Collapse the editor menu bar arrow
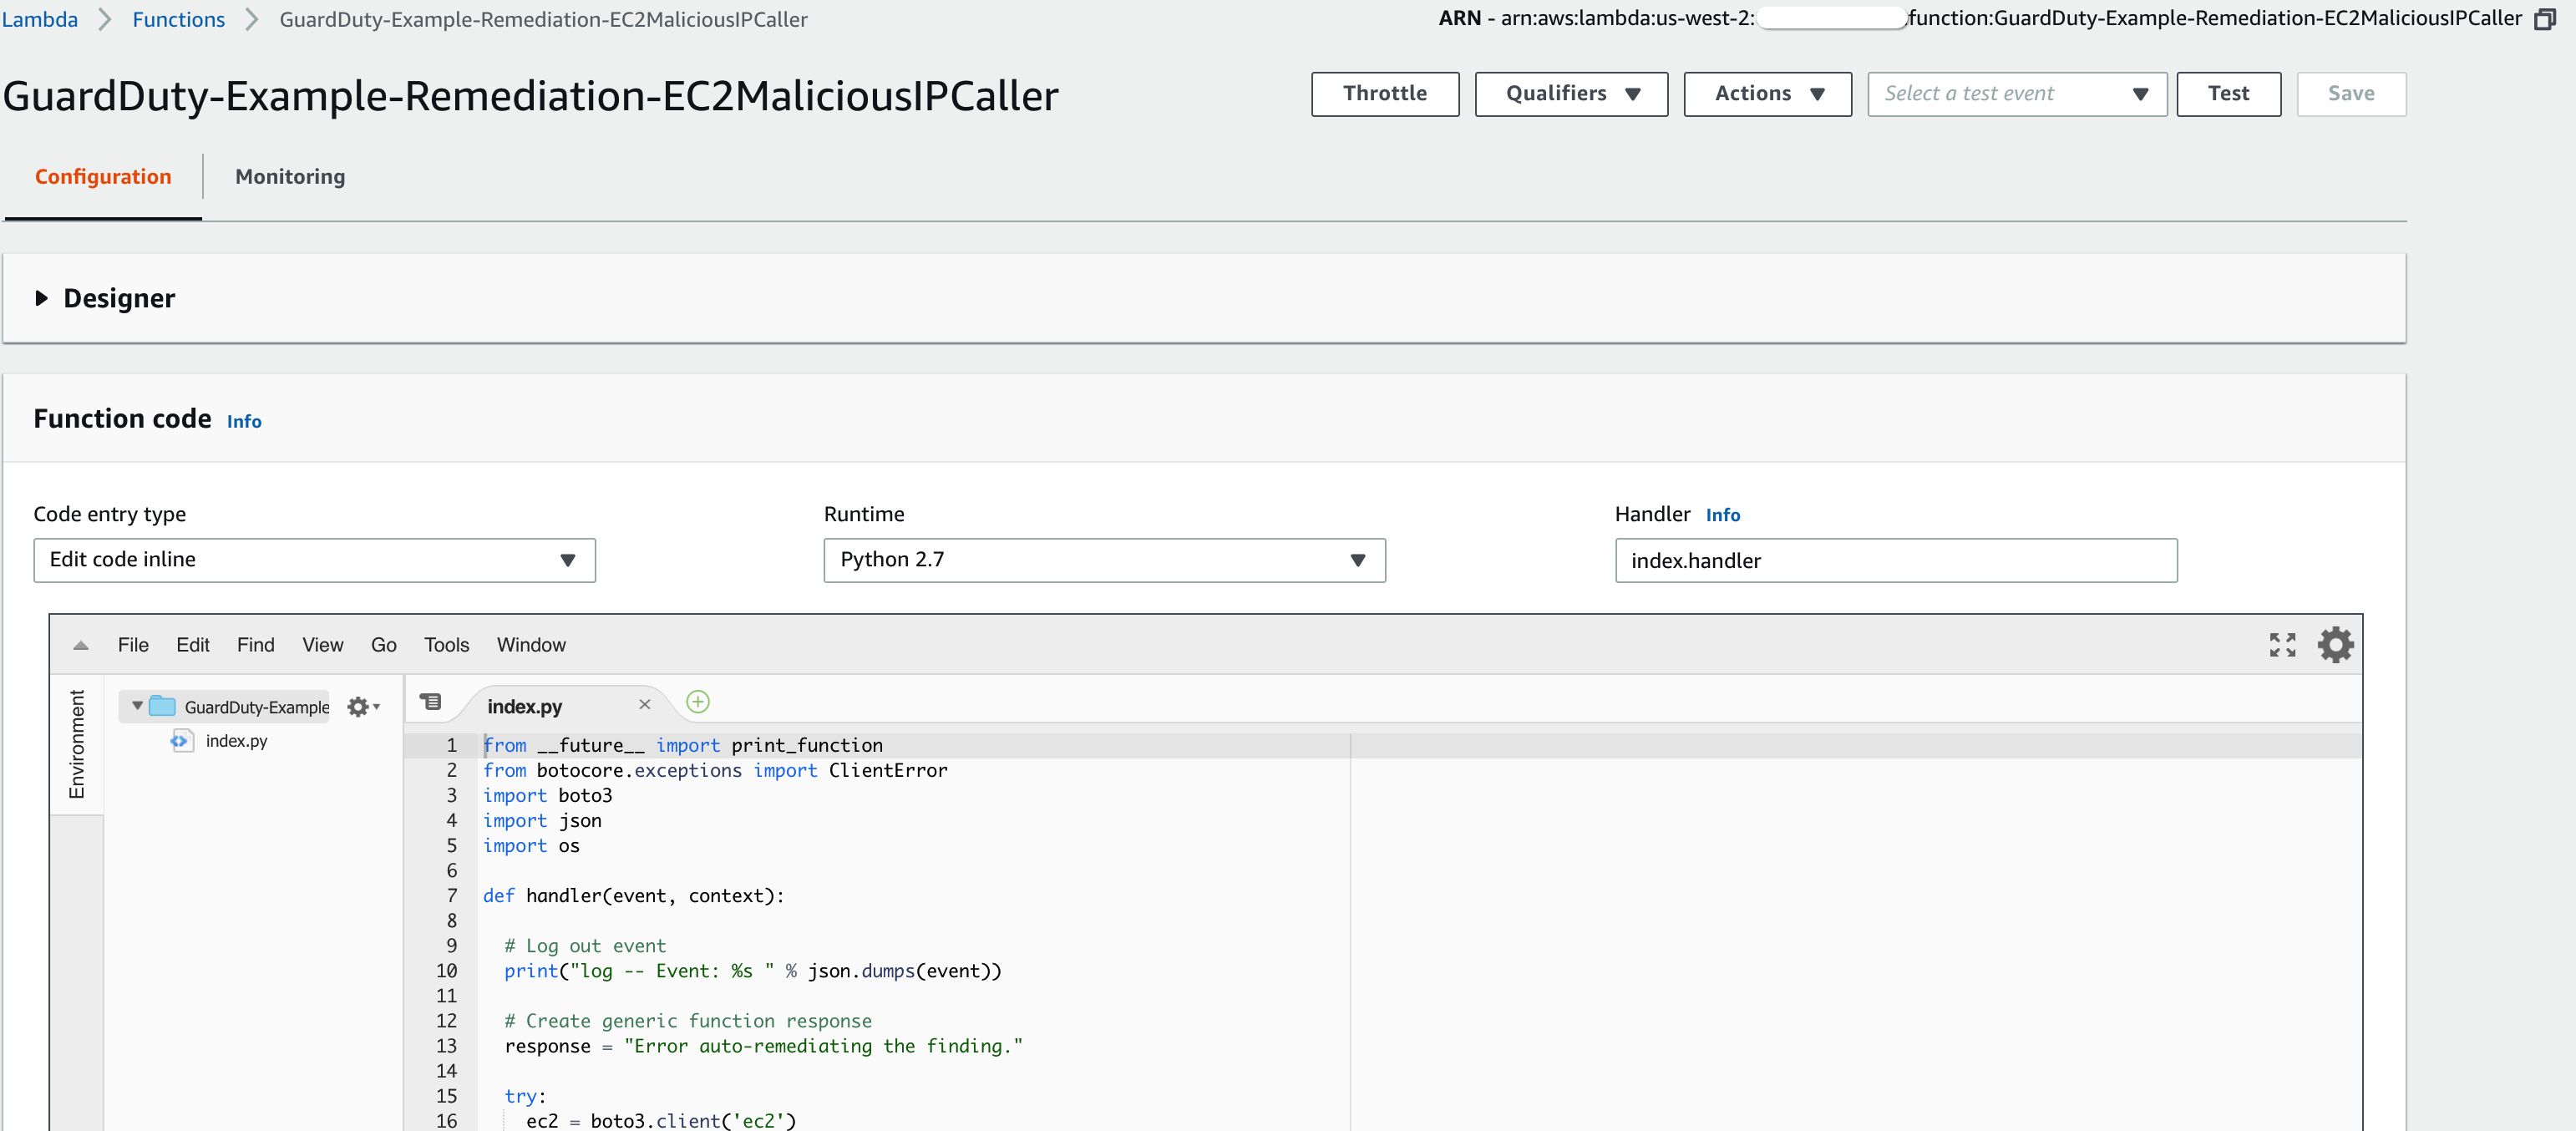The width and height of the screenshot is (2576, 1131). click(81, 646)
